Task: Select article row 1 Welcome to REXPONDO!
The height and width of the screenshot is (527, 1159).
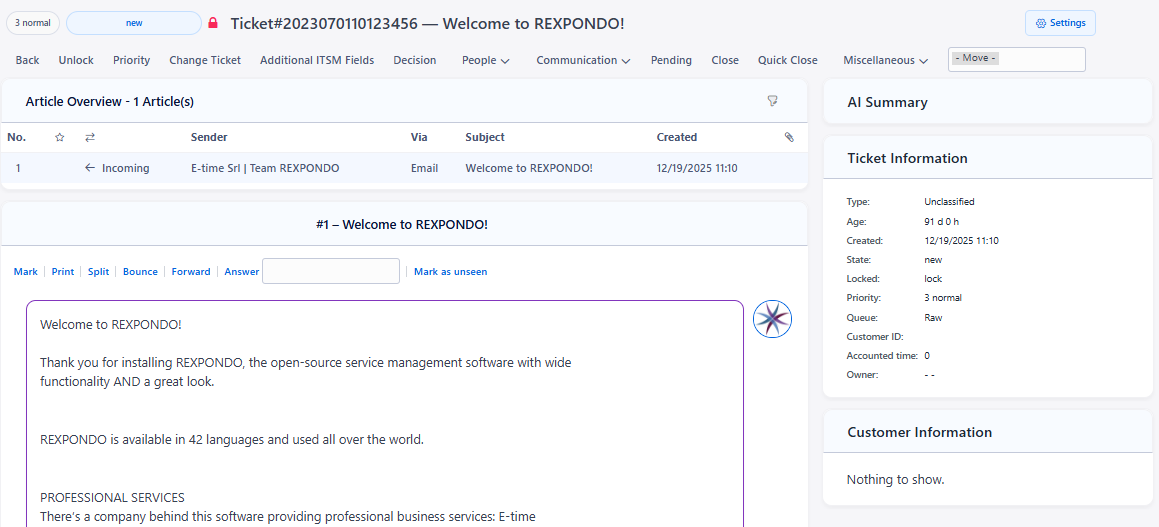Action: (x=404, y=168)
